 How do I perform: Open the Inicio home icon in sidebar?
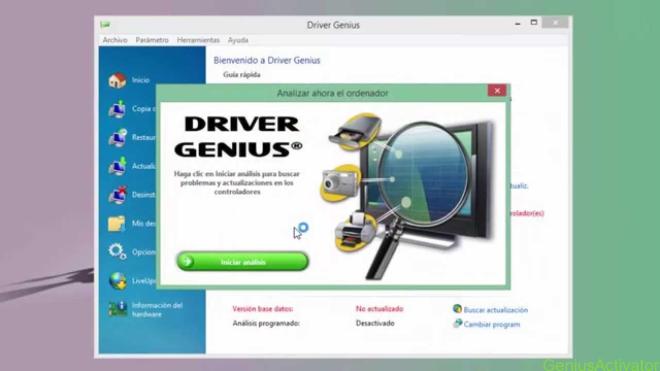point(117,80)
